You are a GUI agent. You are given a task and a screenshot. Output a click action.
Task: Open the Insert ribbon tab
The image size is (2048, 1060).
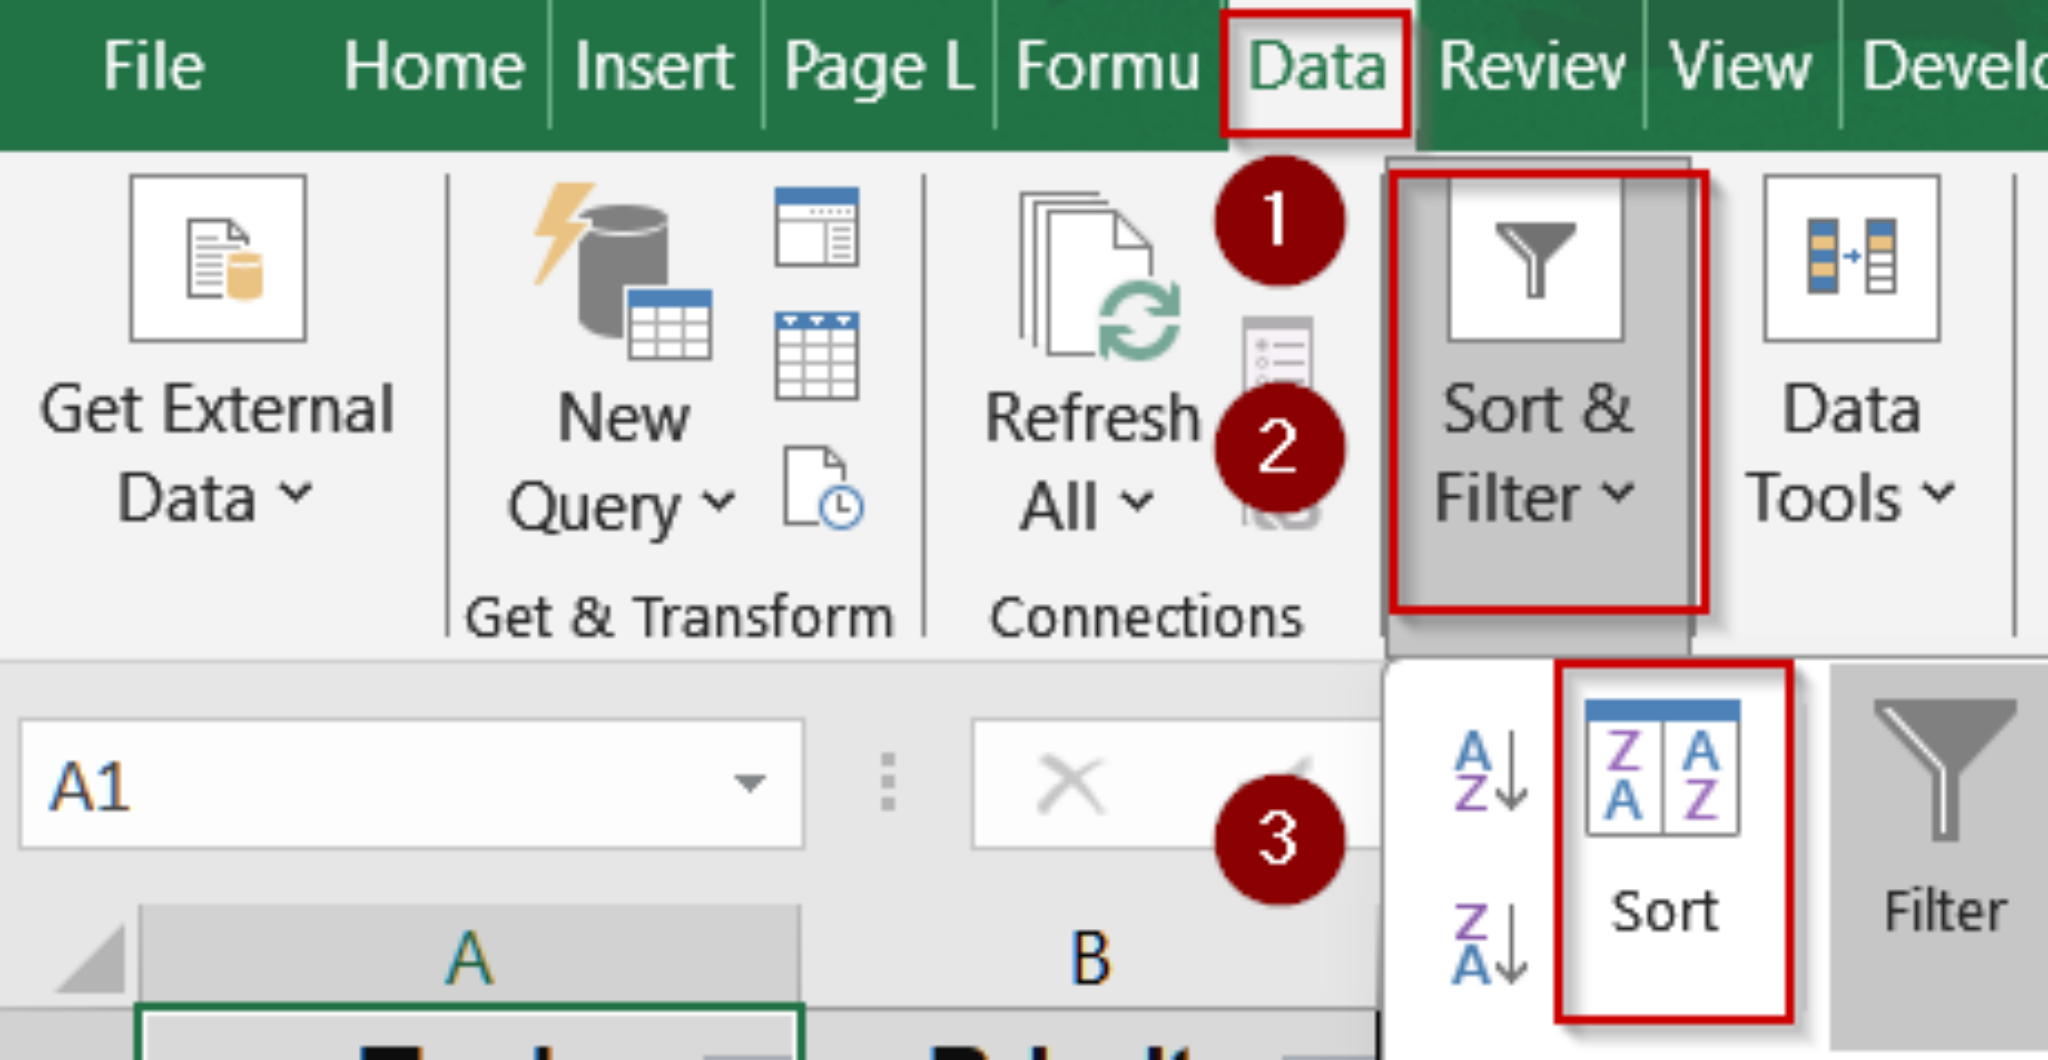click(654, 68)
